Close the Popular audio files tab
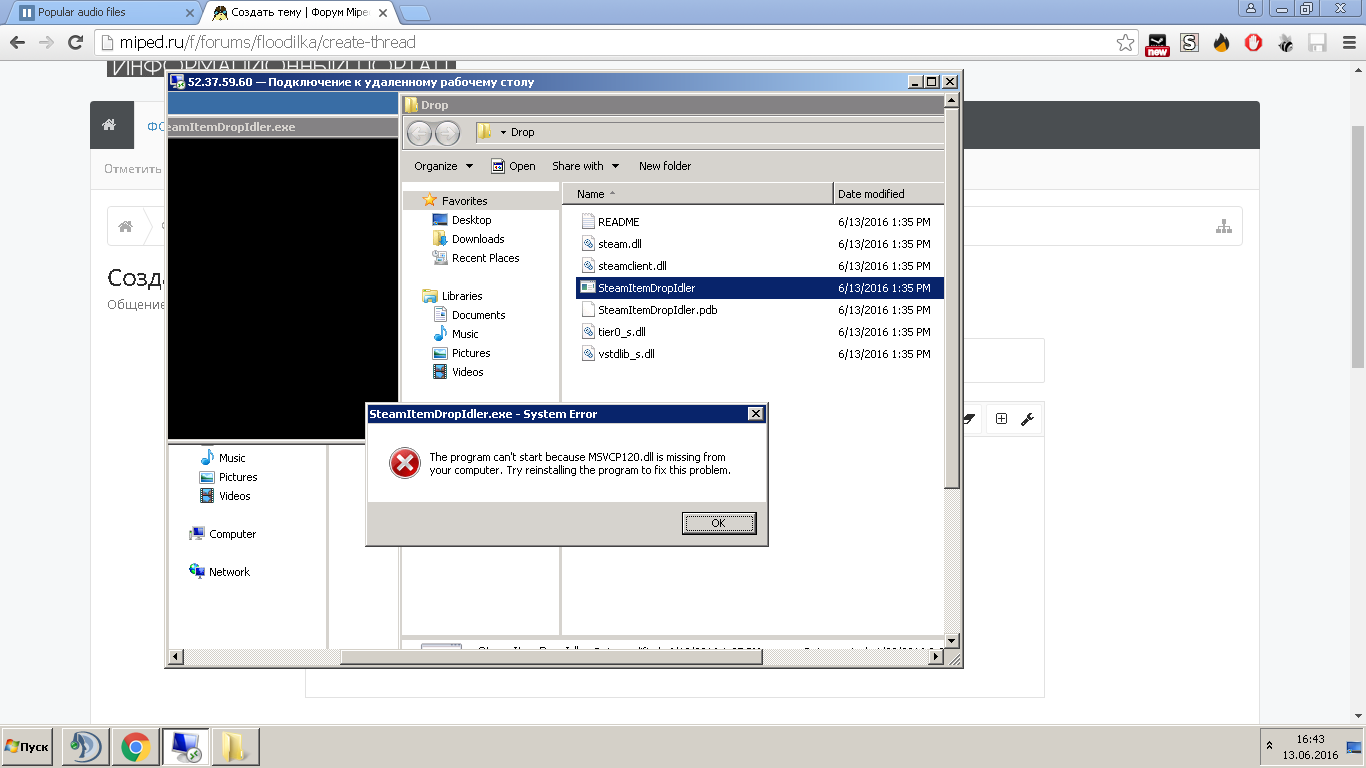This screenshot has width=1366, height=768. point(190,13)
